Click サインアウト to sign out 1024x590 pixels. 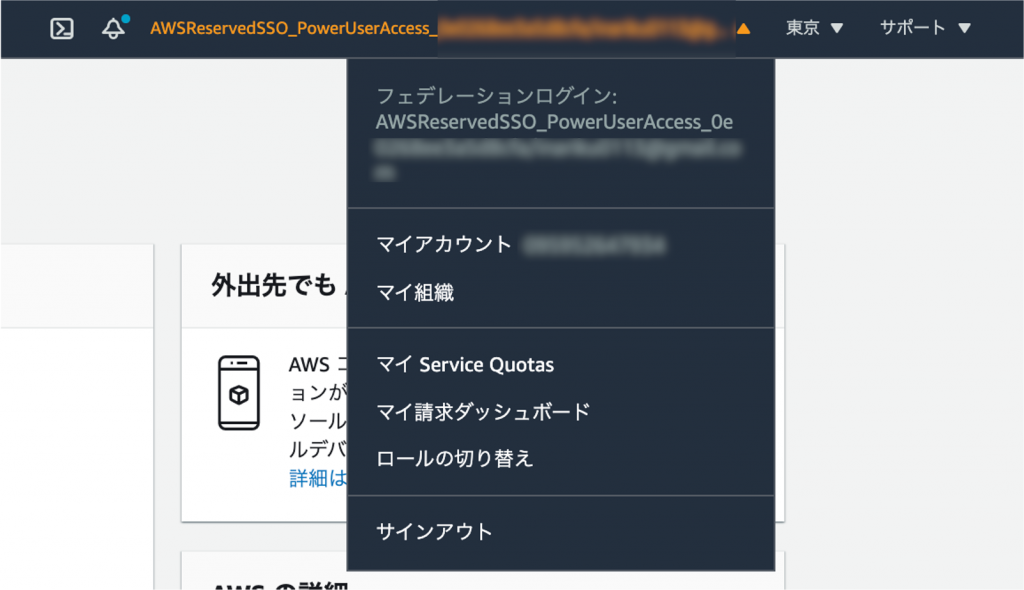[x=434, y=532]
